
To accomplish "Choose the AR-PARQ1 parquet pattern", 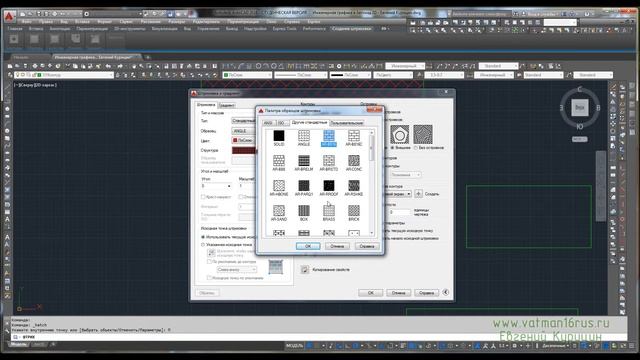I will tap(304, 186).
